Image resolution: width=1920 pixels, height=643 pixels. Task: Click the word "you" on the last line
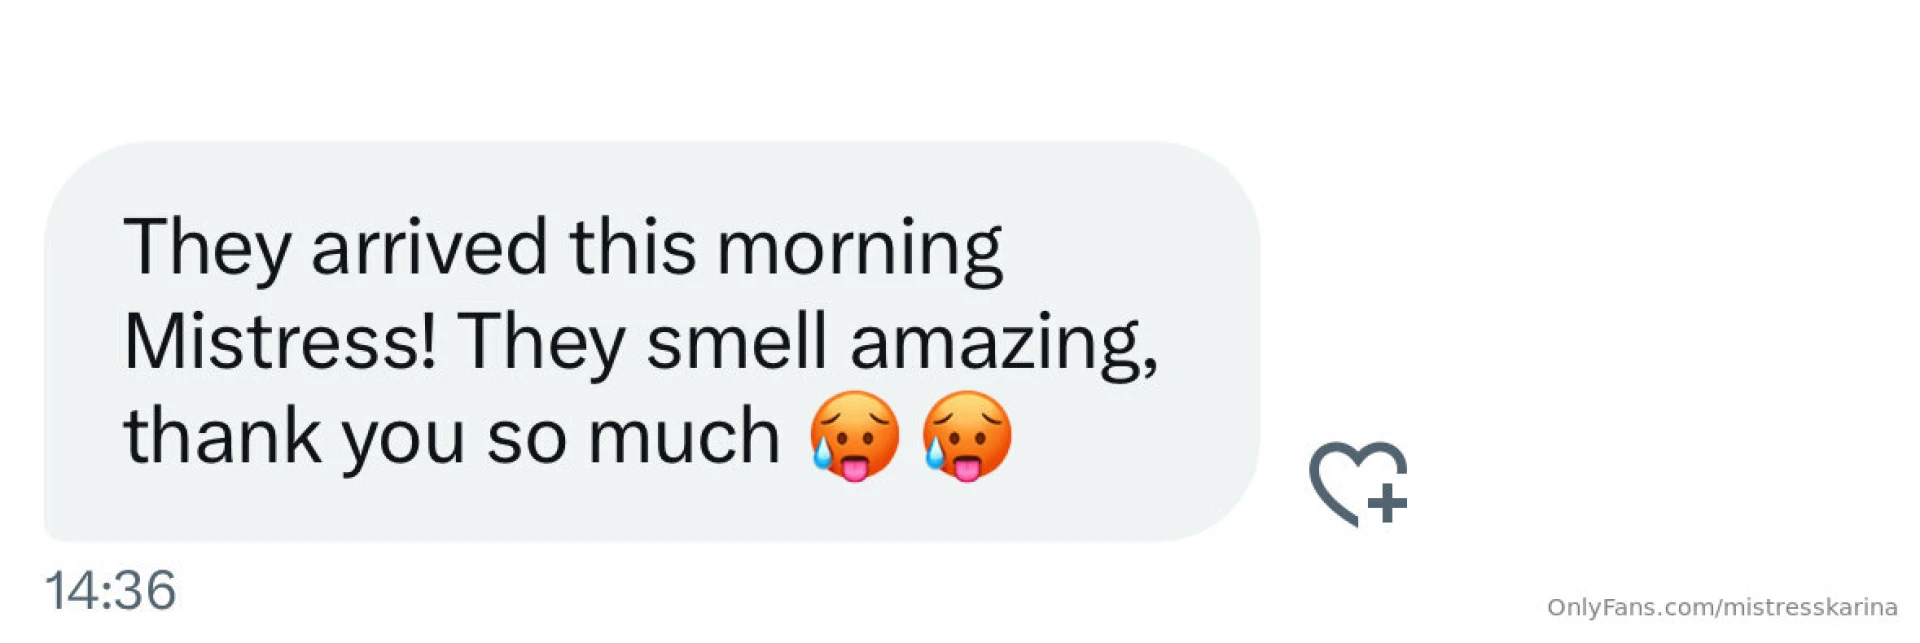click(403, 444)
